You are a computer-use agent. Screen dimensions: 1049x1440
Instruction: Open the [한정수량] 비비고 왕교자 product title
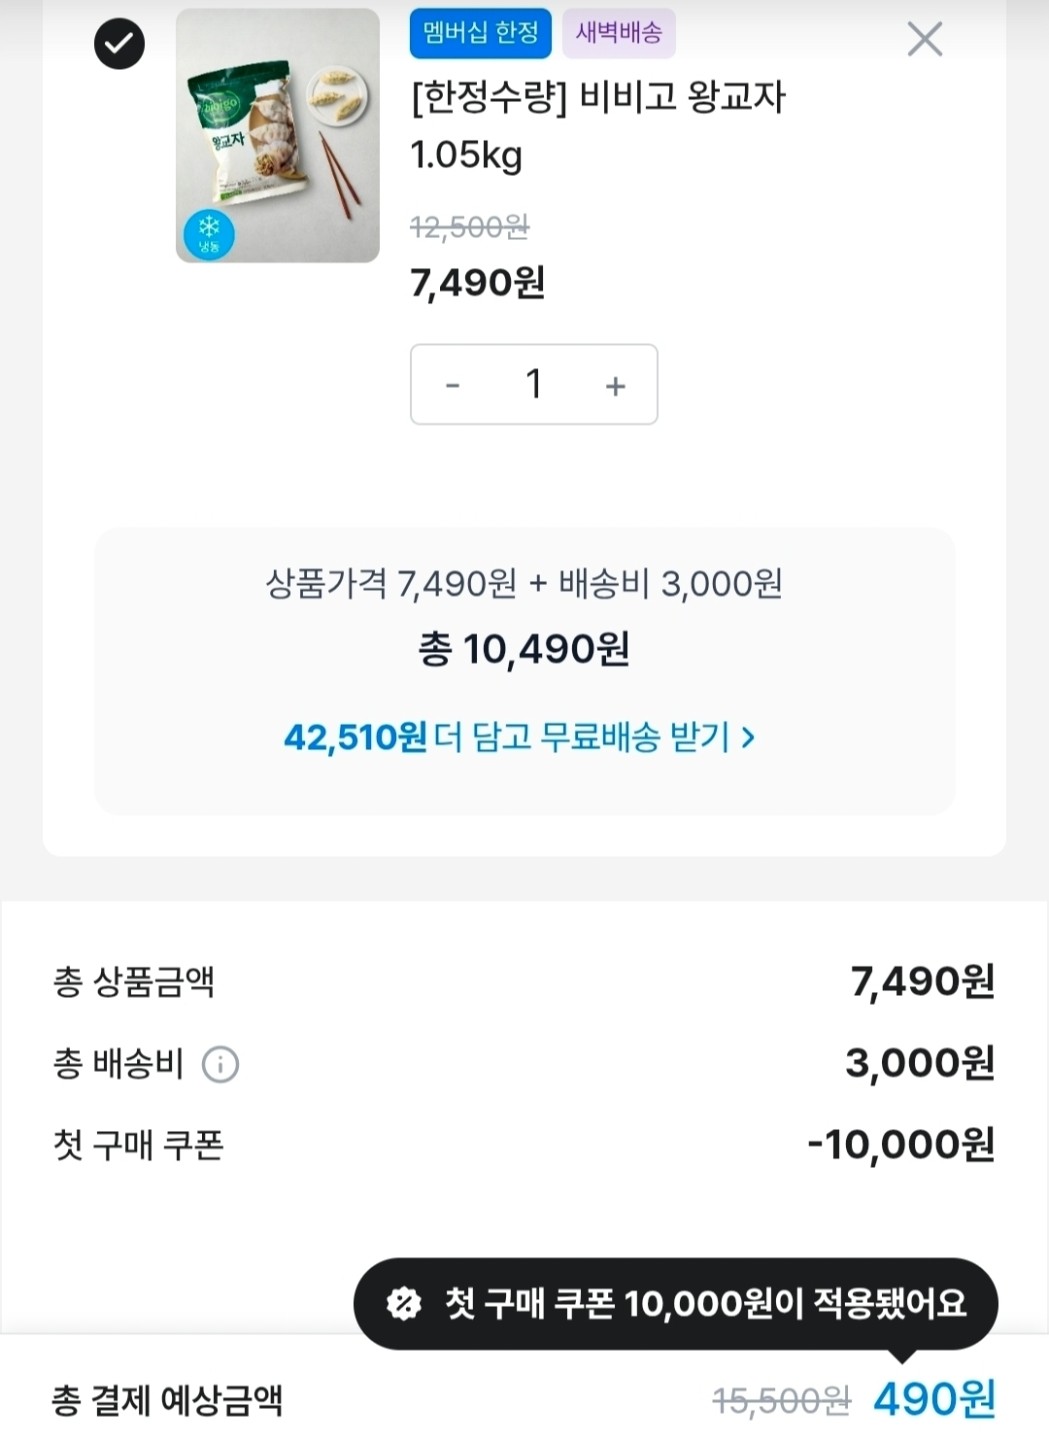point(598,98)
